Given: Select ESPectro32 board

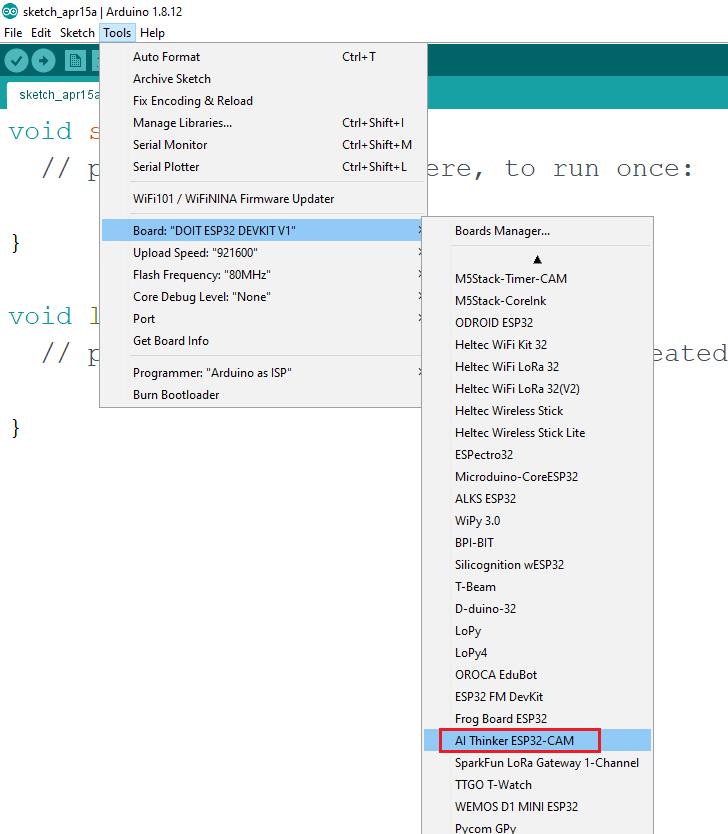Looking at the screenshot, I should point(538,455).
